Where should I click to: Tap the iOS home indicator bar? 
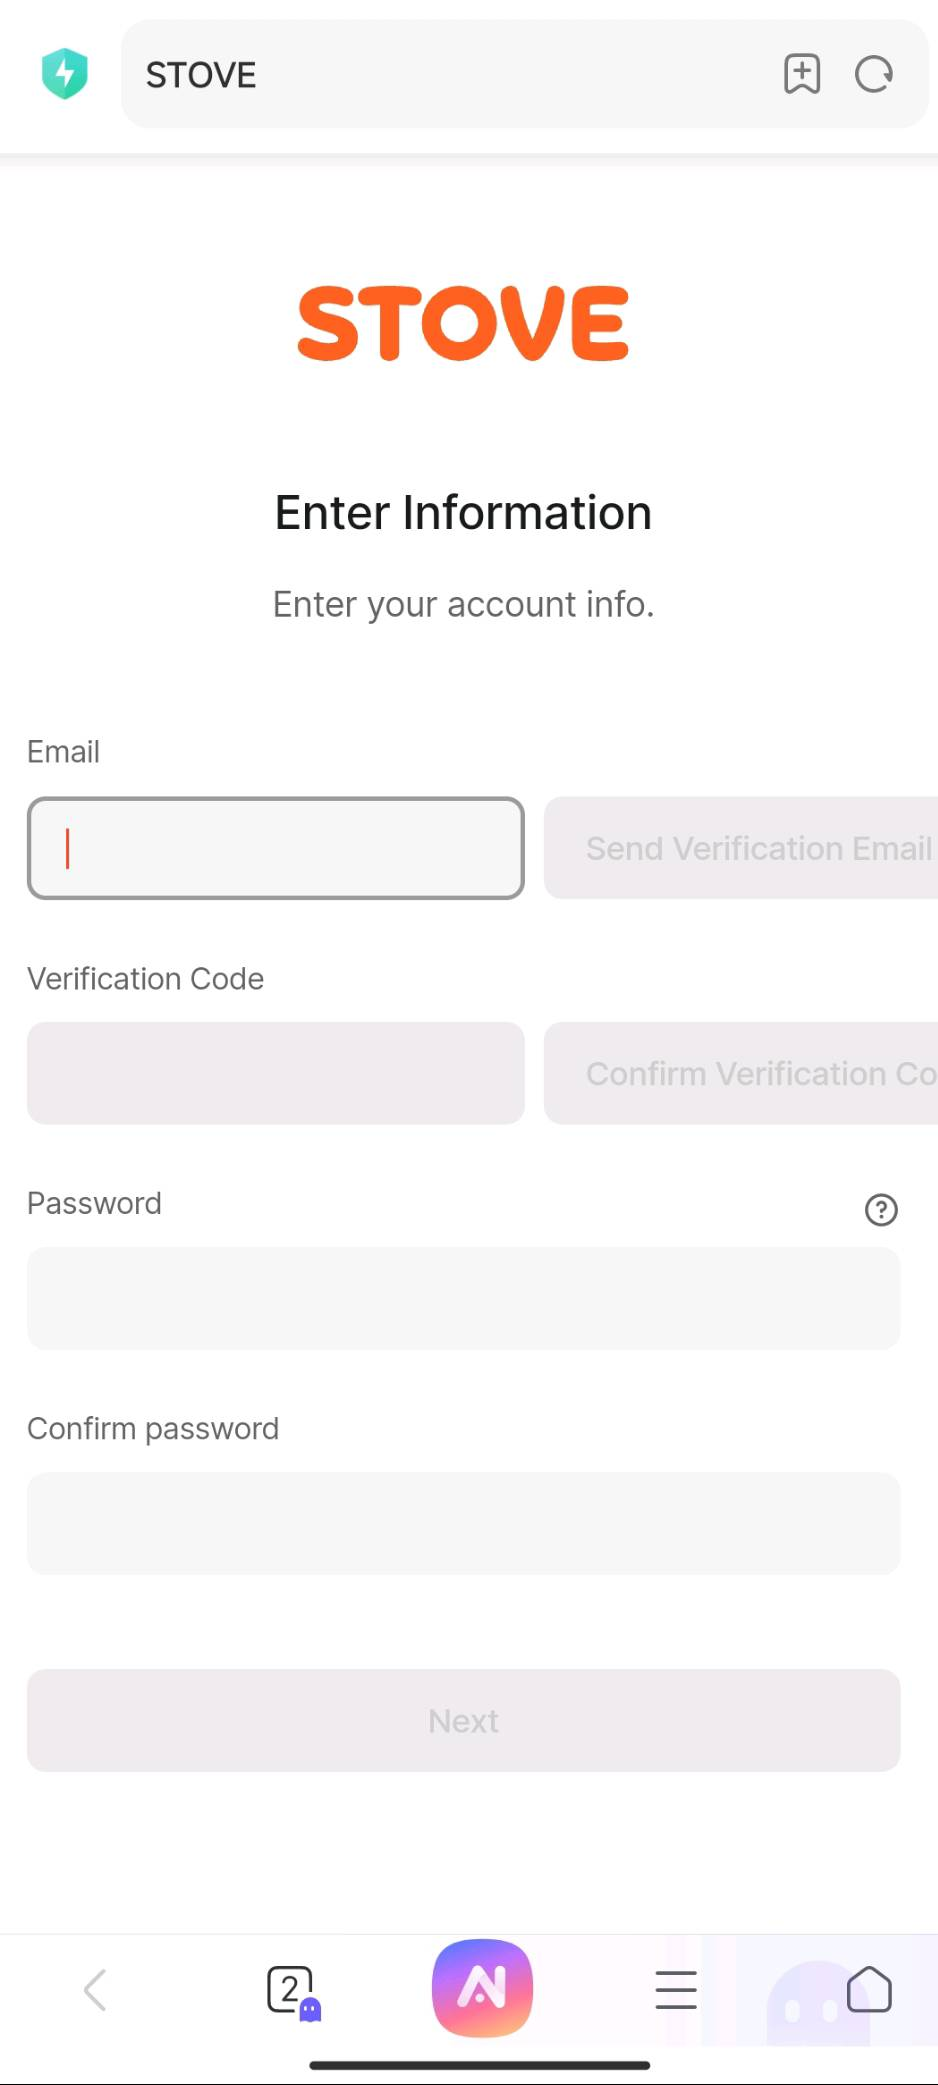point(480,2065)
